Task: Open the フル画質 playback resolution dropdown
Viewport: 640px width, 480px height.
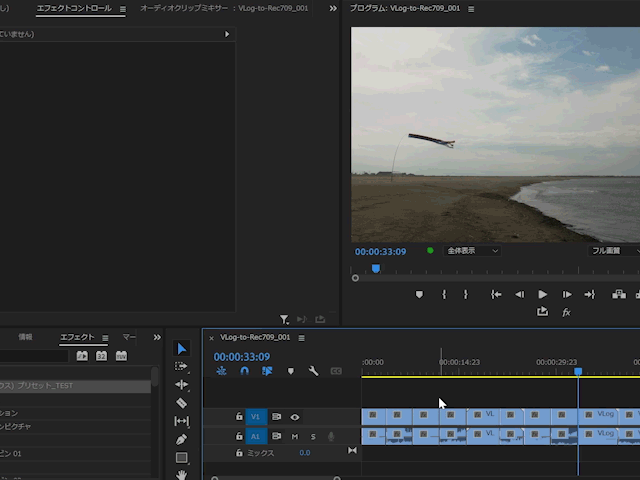Action: coord(612,251)
